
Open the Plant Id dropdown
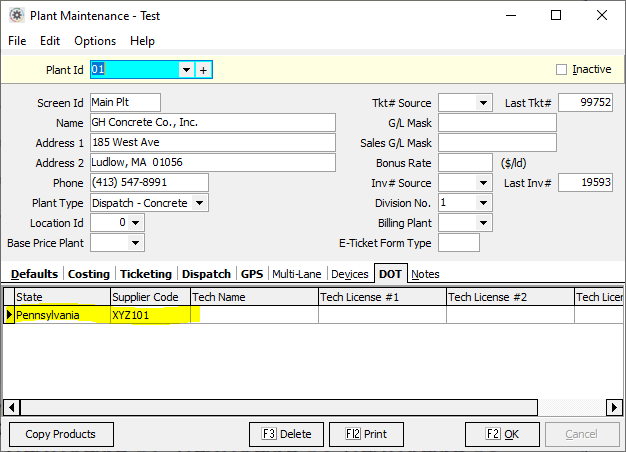pos(186,70)
